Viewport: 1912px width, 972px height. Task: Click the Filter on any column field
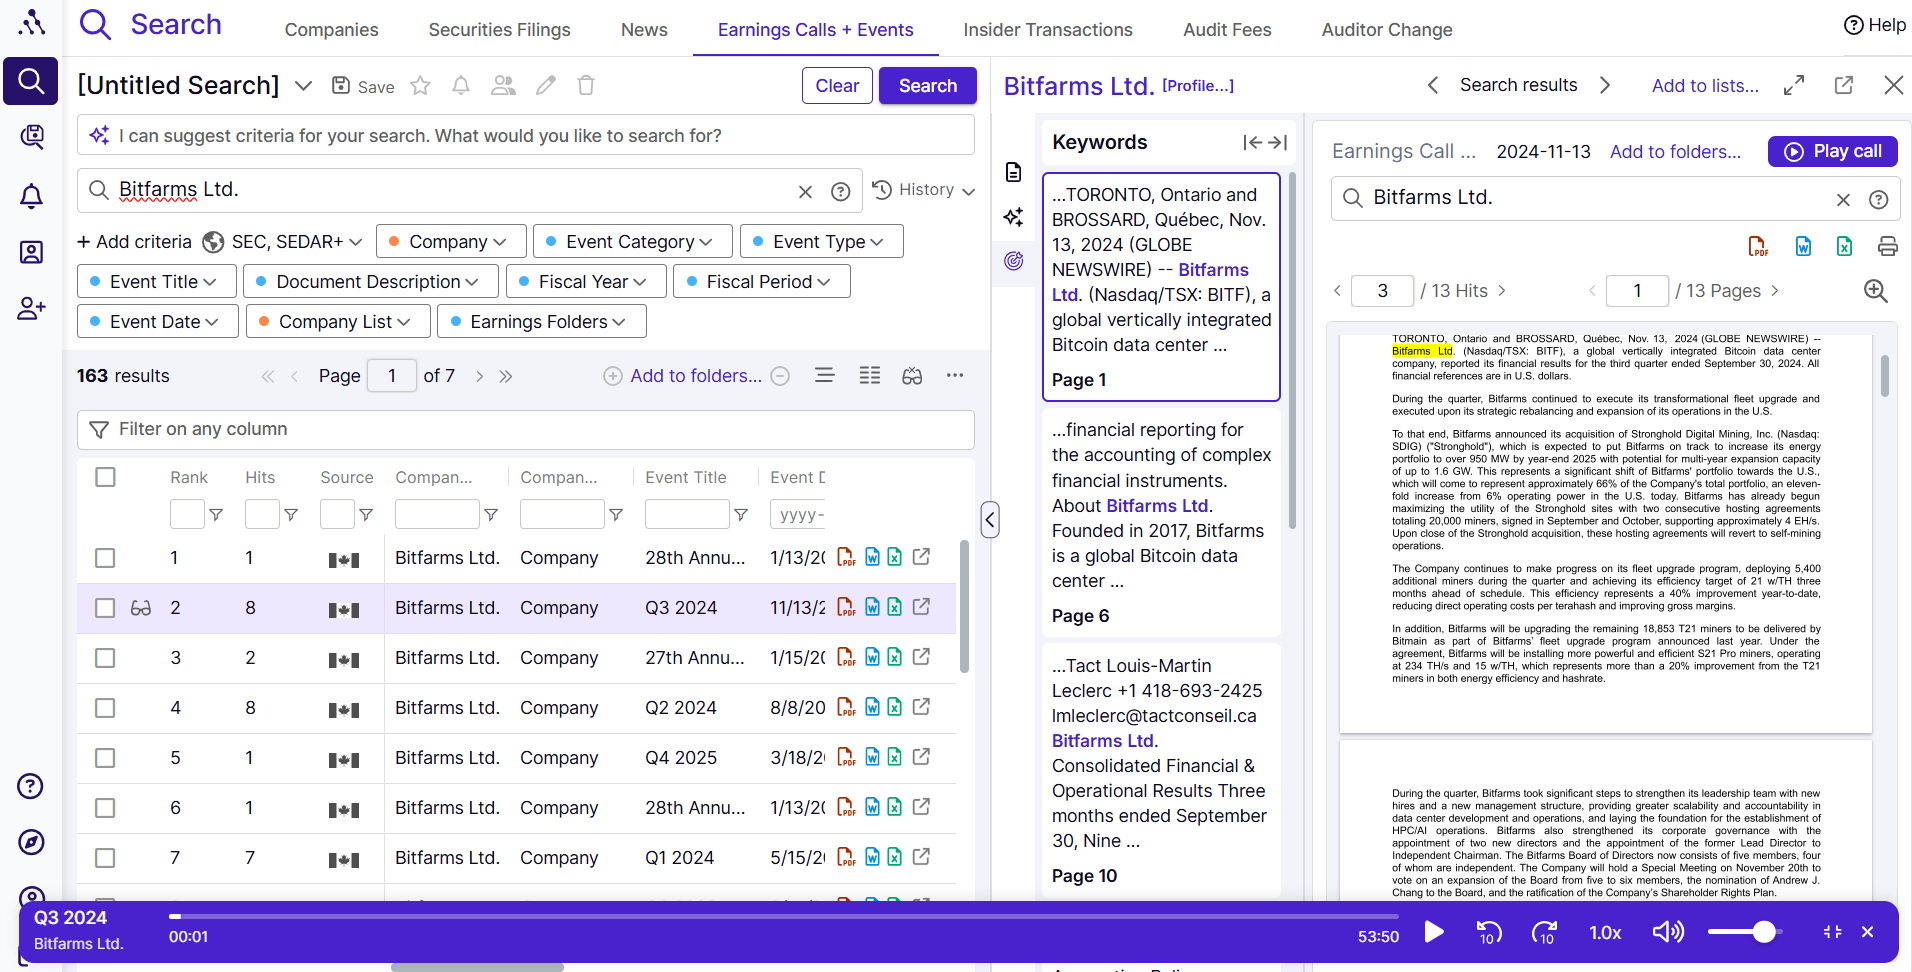coord(526,430)
